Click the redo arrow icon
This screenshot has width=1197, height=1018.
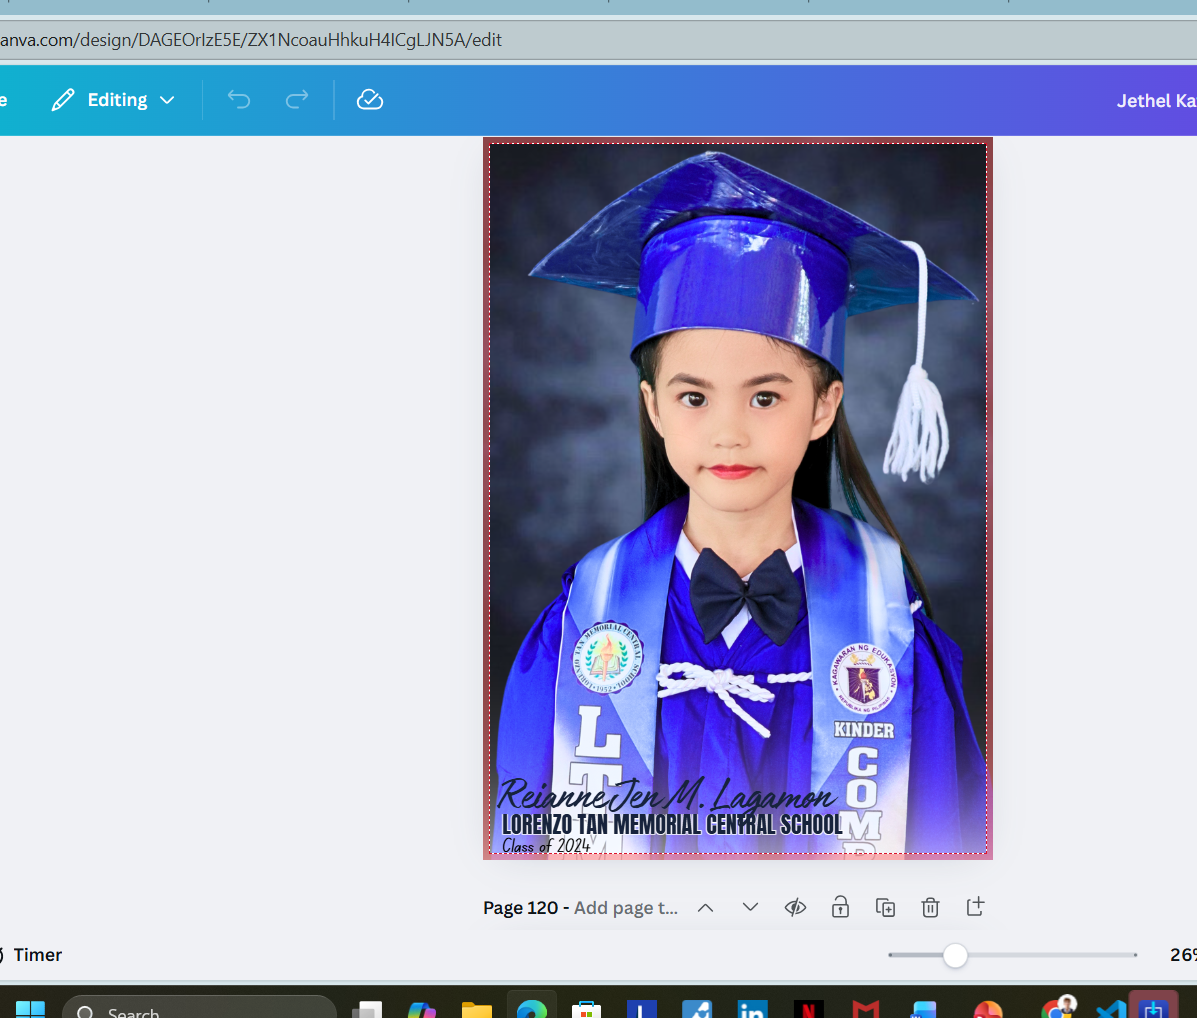297,100
